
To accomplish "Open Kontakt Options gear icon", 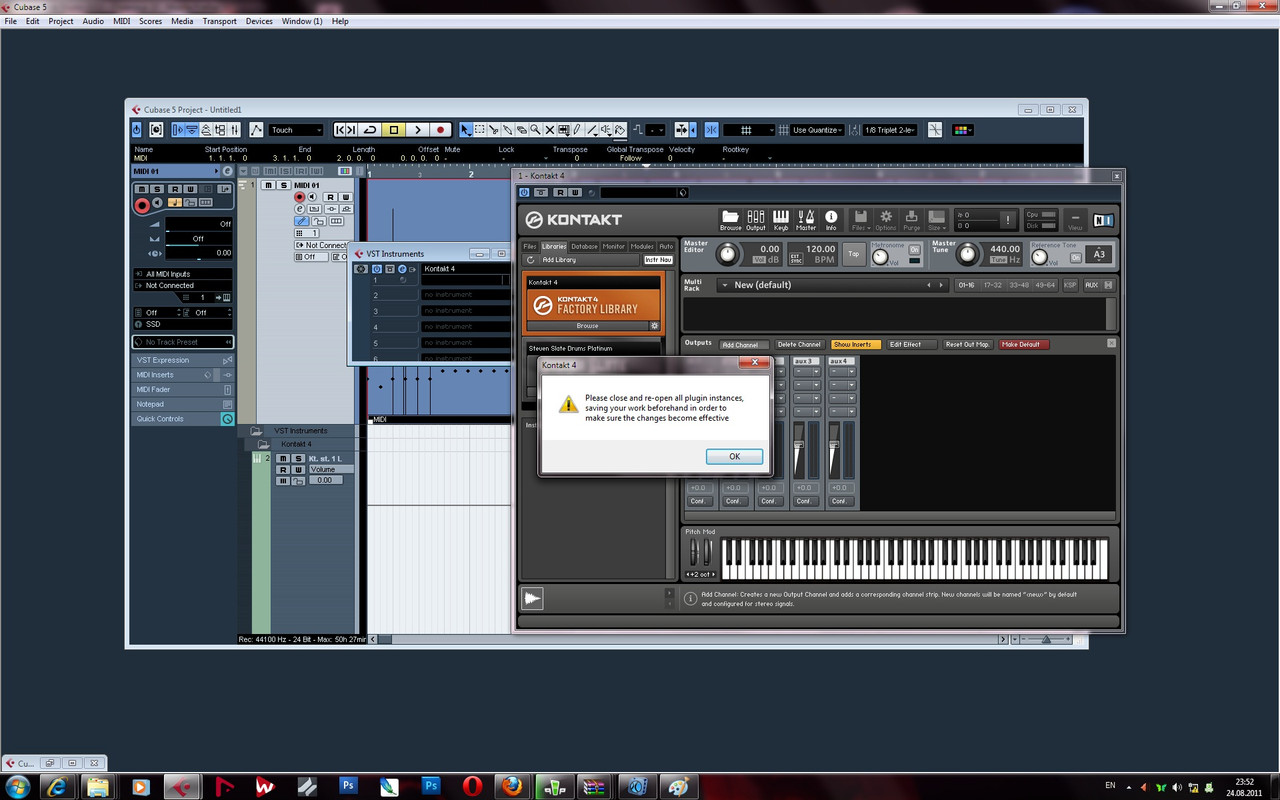I will pyautogui.click(x=886, y=219).
